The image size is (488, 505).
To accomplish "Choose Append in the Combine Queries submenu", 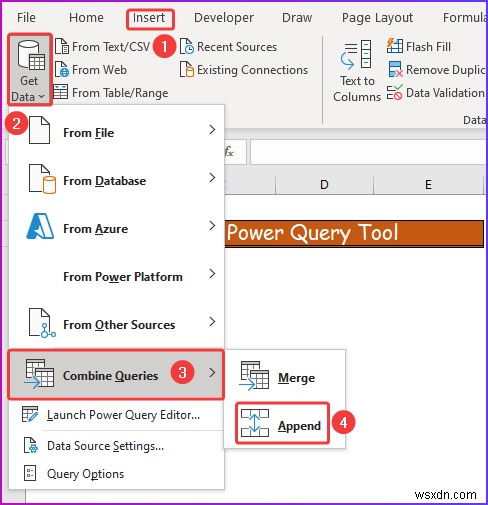I will click(x=283, y=423).
